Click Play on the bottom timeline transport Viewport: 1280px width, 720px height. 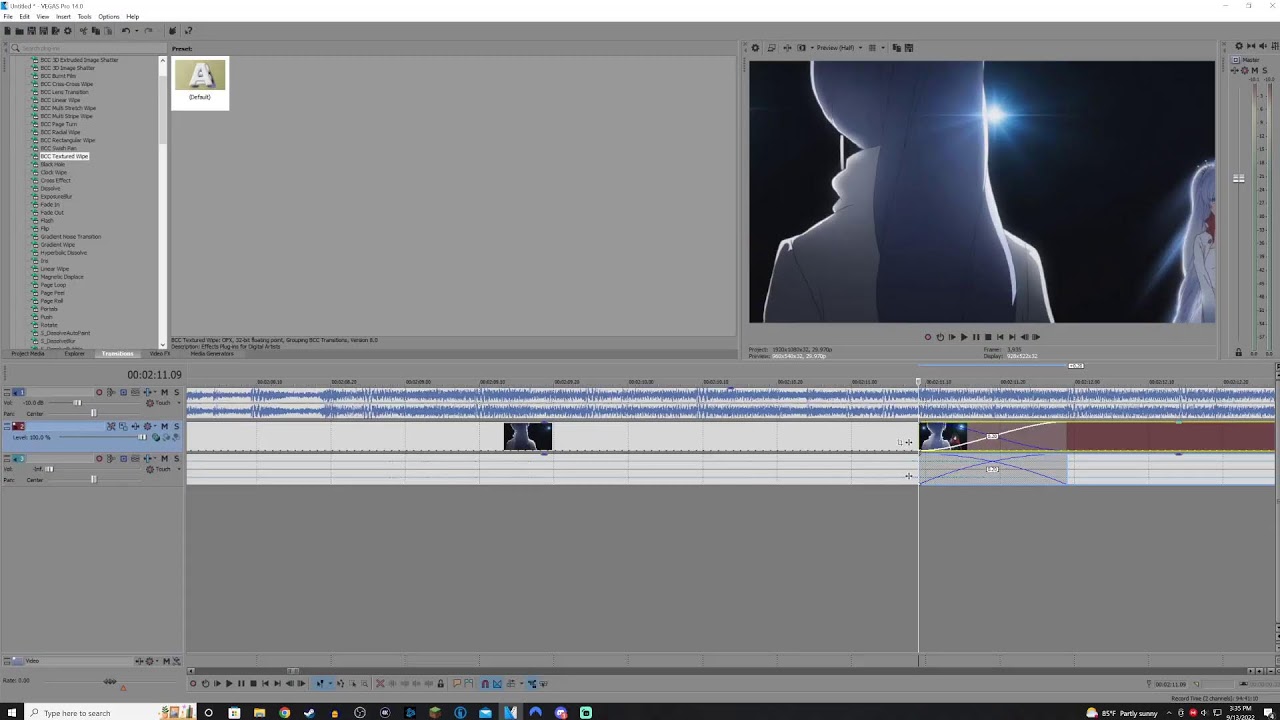(x=229, y=683)
